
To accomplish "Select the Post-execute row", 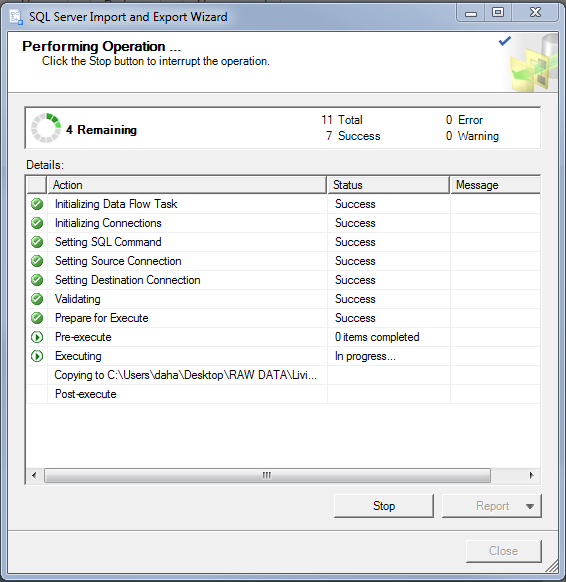I will click(283, 394).
